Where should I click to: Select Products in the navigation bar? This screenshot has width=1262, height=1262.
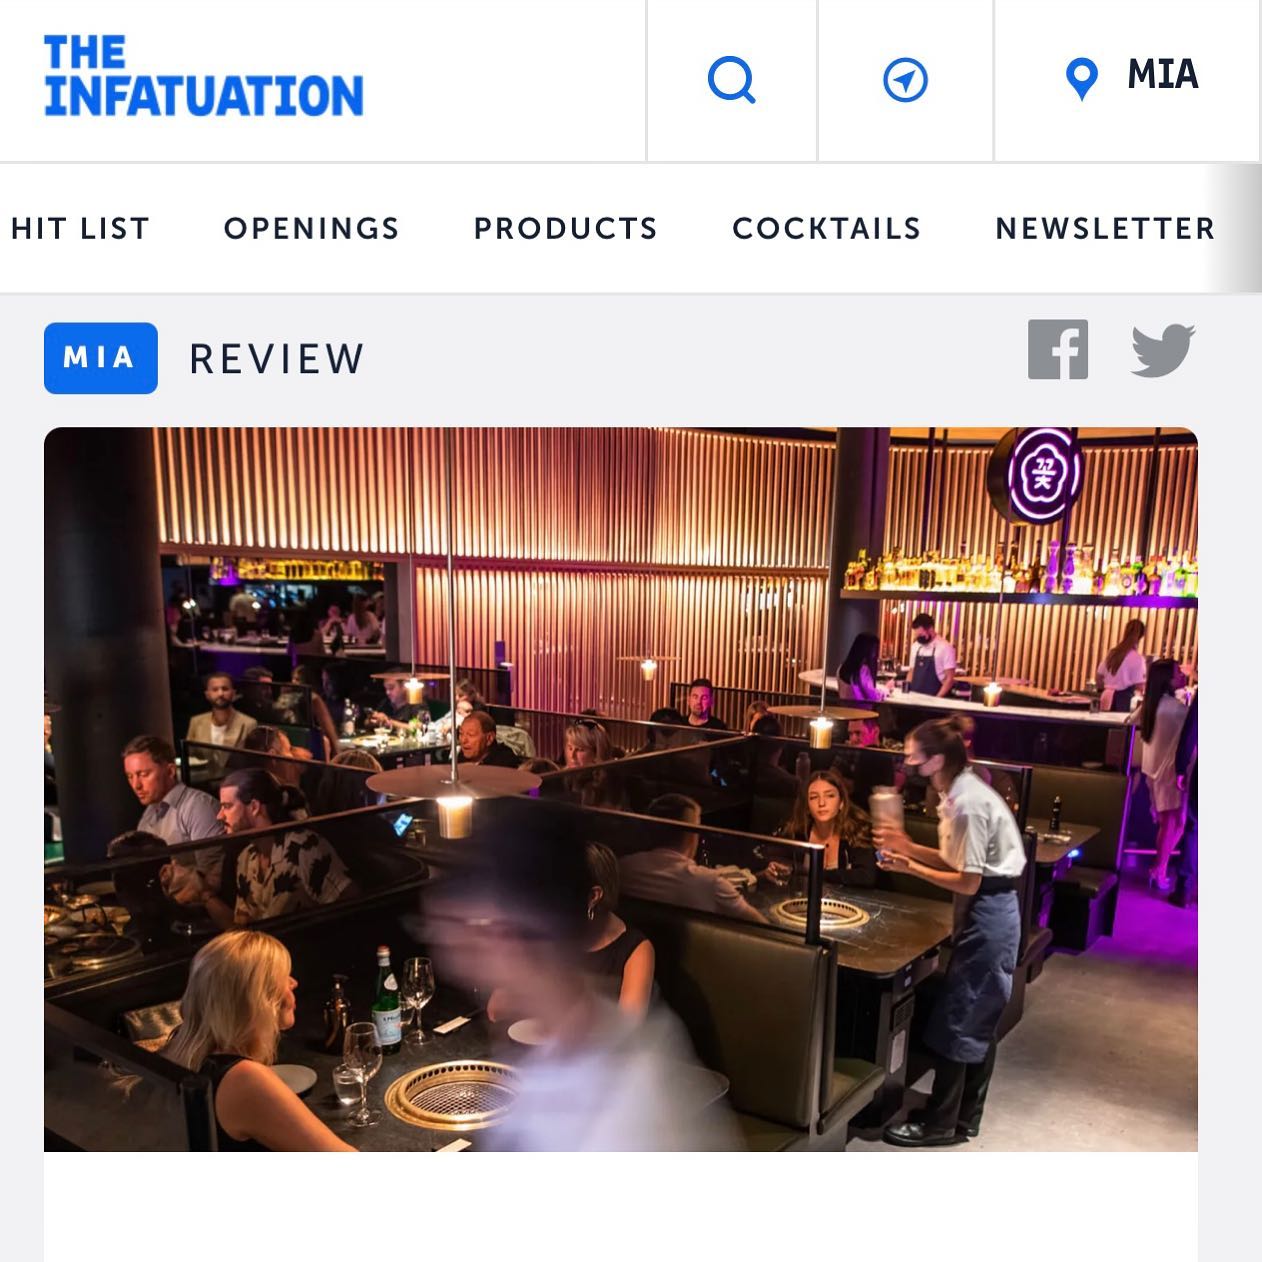coord(566,228)
